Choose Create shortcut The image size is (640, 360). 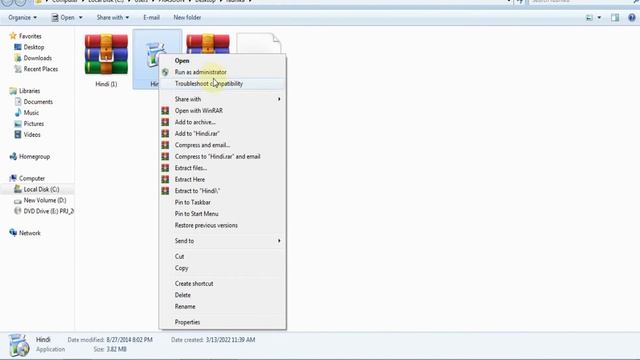point(194,283)
